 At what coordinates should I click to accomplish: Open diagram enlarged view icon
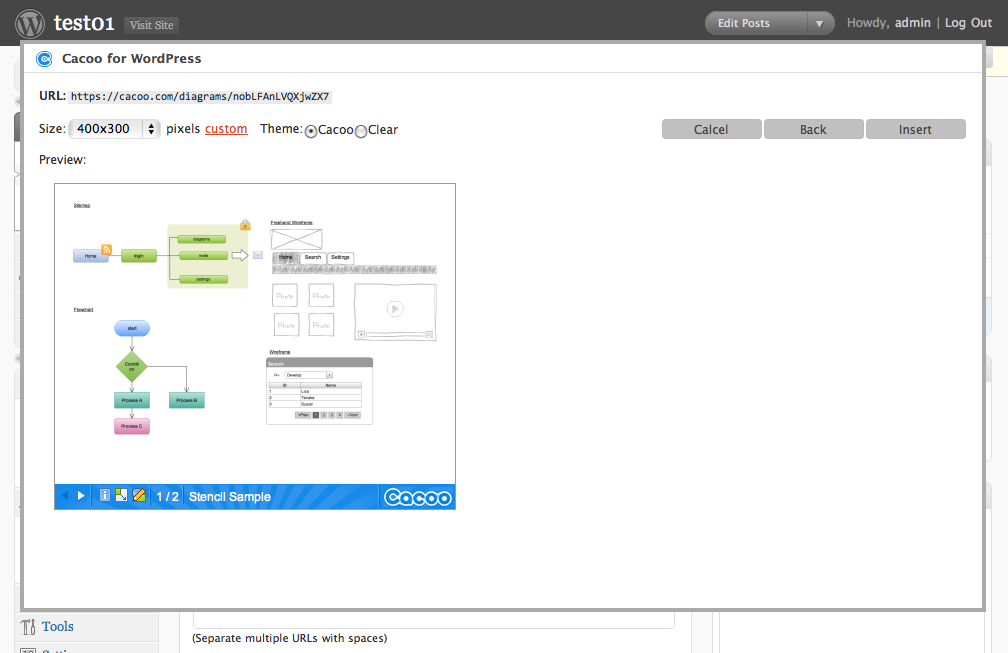point(122,496)
